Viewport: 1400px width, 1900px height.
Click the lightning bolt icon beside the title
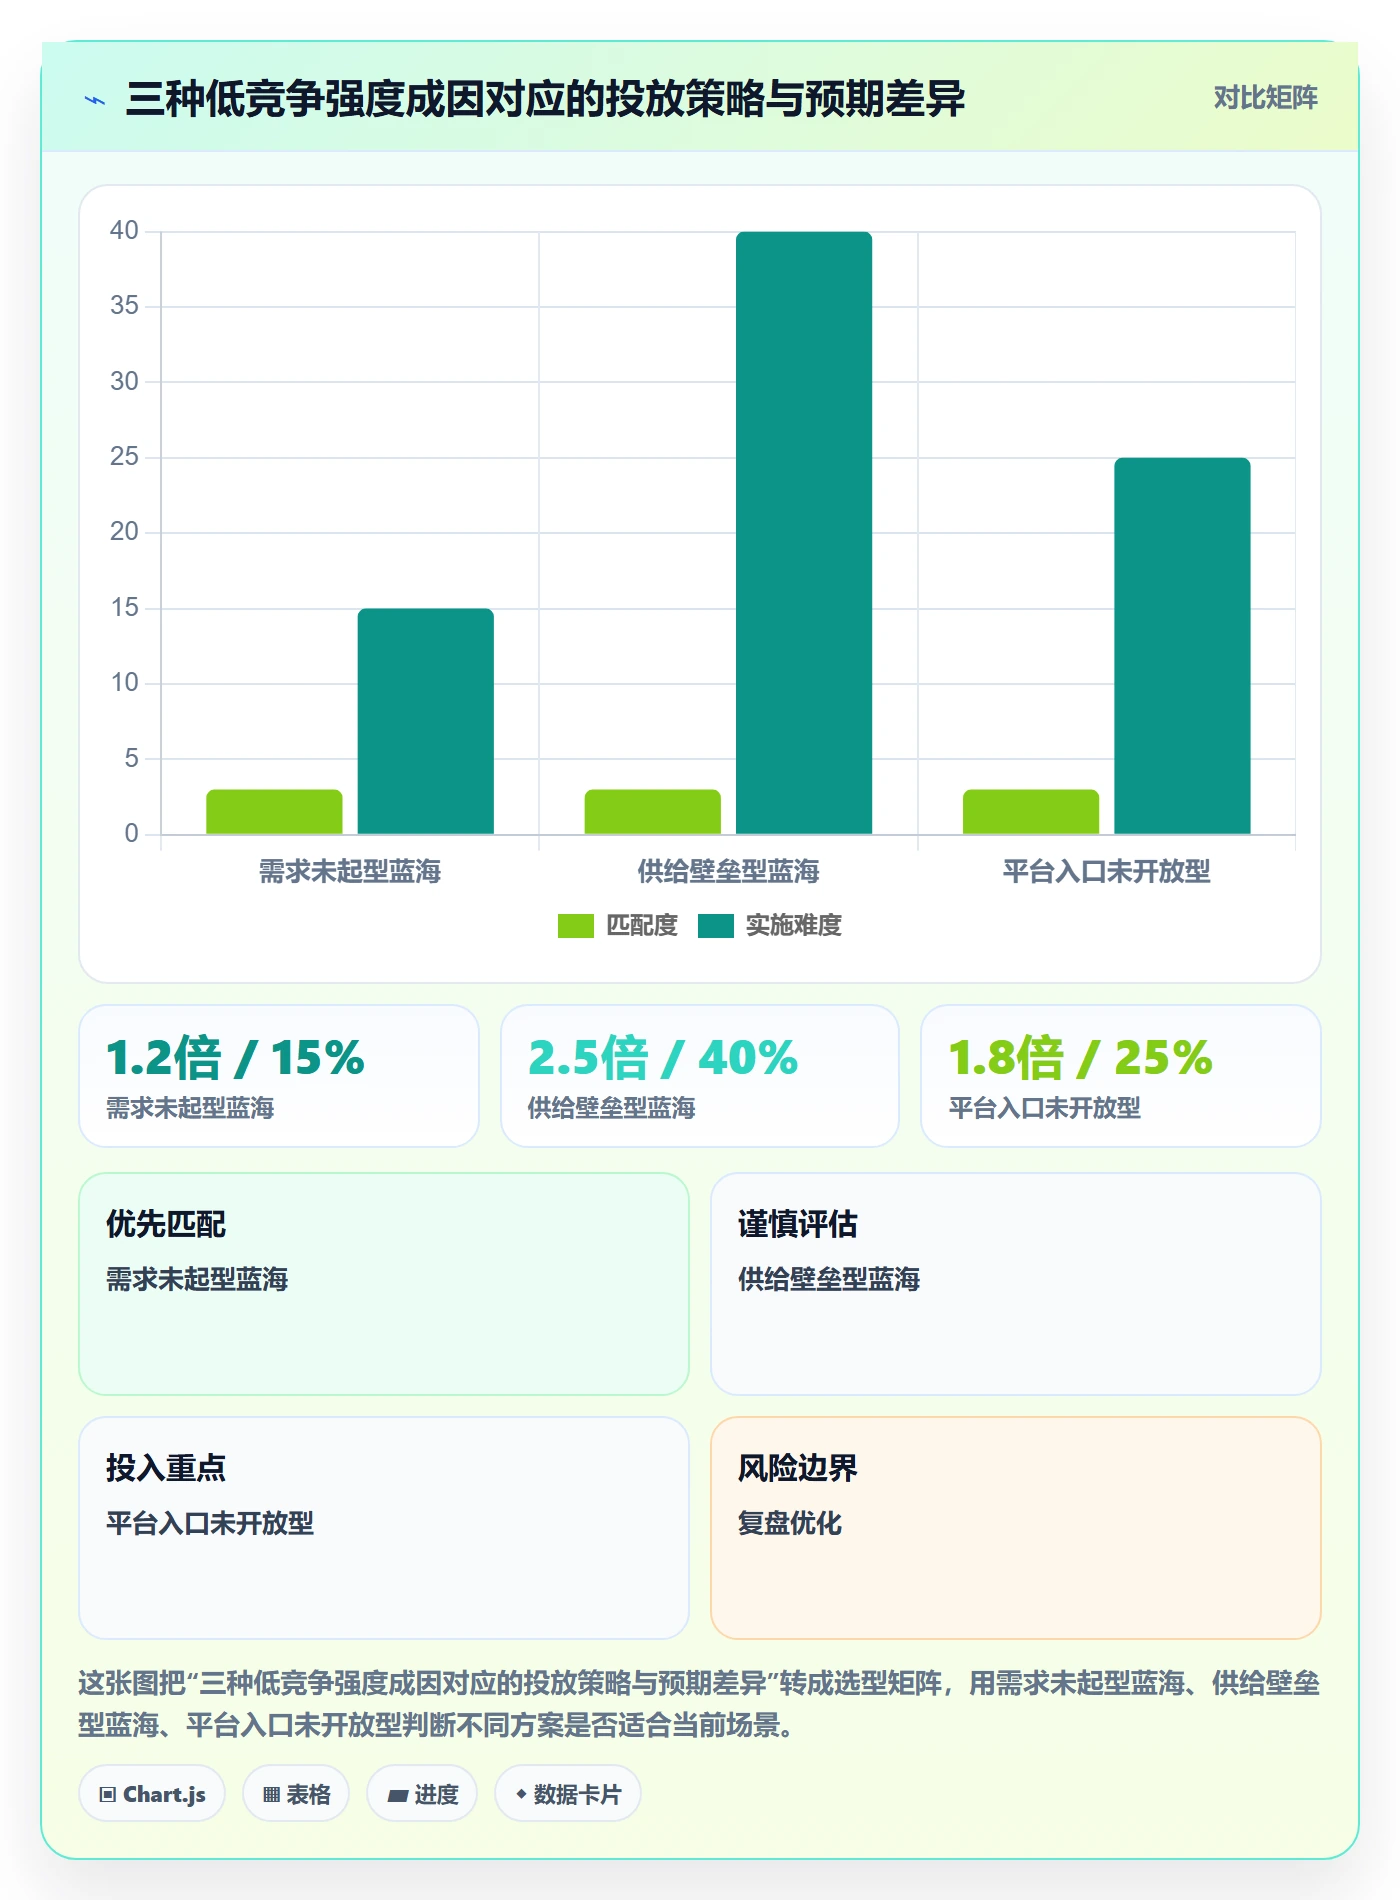point(95,100)
